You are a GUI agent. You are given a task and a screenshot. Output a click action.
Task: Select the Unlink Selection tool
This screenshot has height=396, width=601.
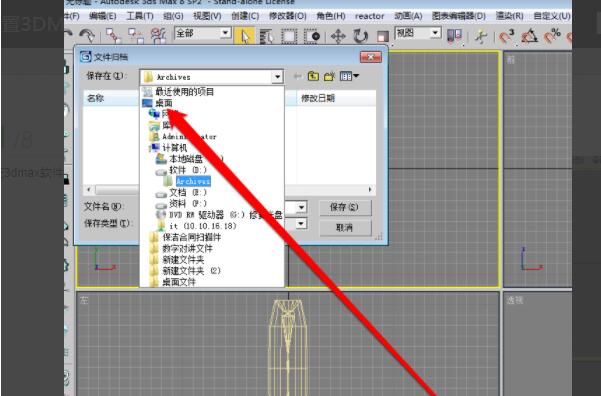(x=136, y=36)
